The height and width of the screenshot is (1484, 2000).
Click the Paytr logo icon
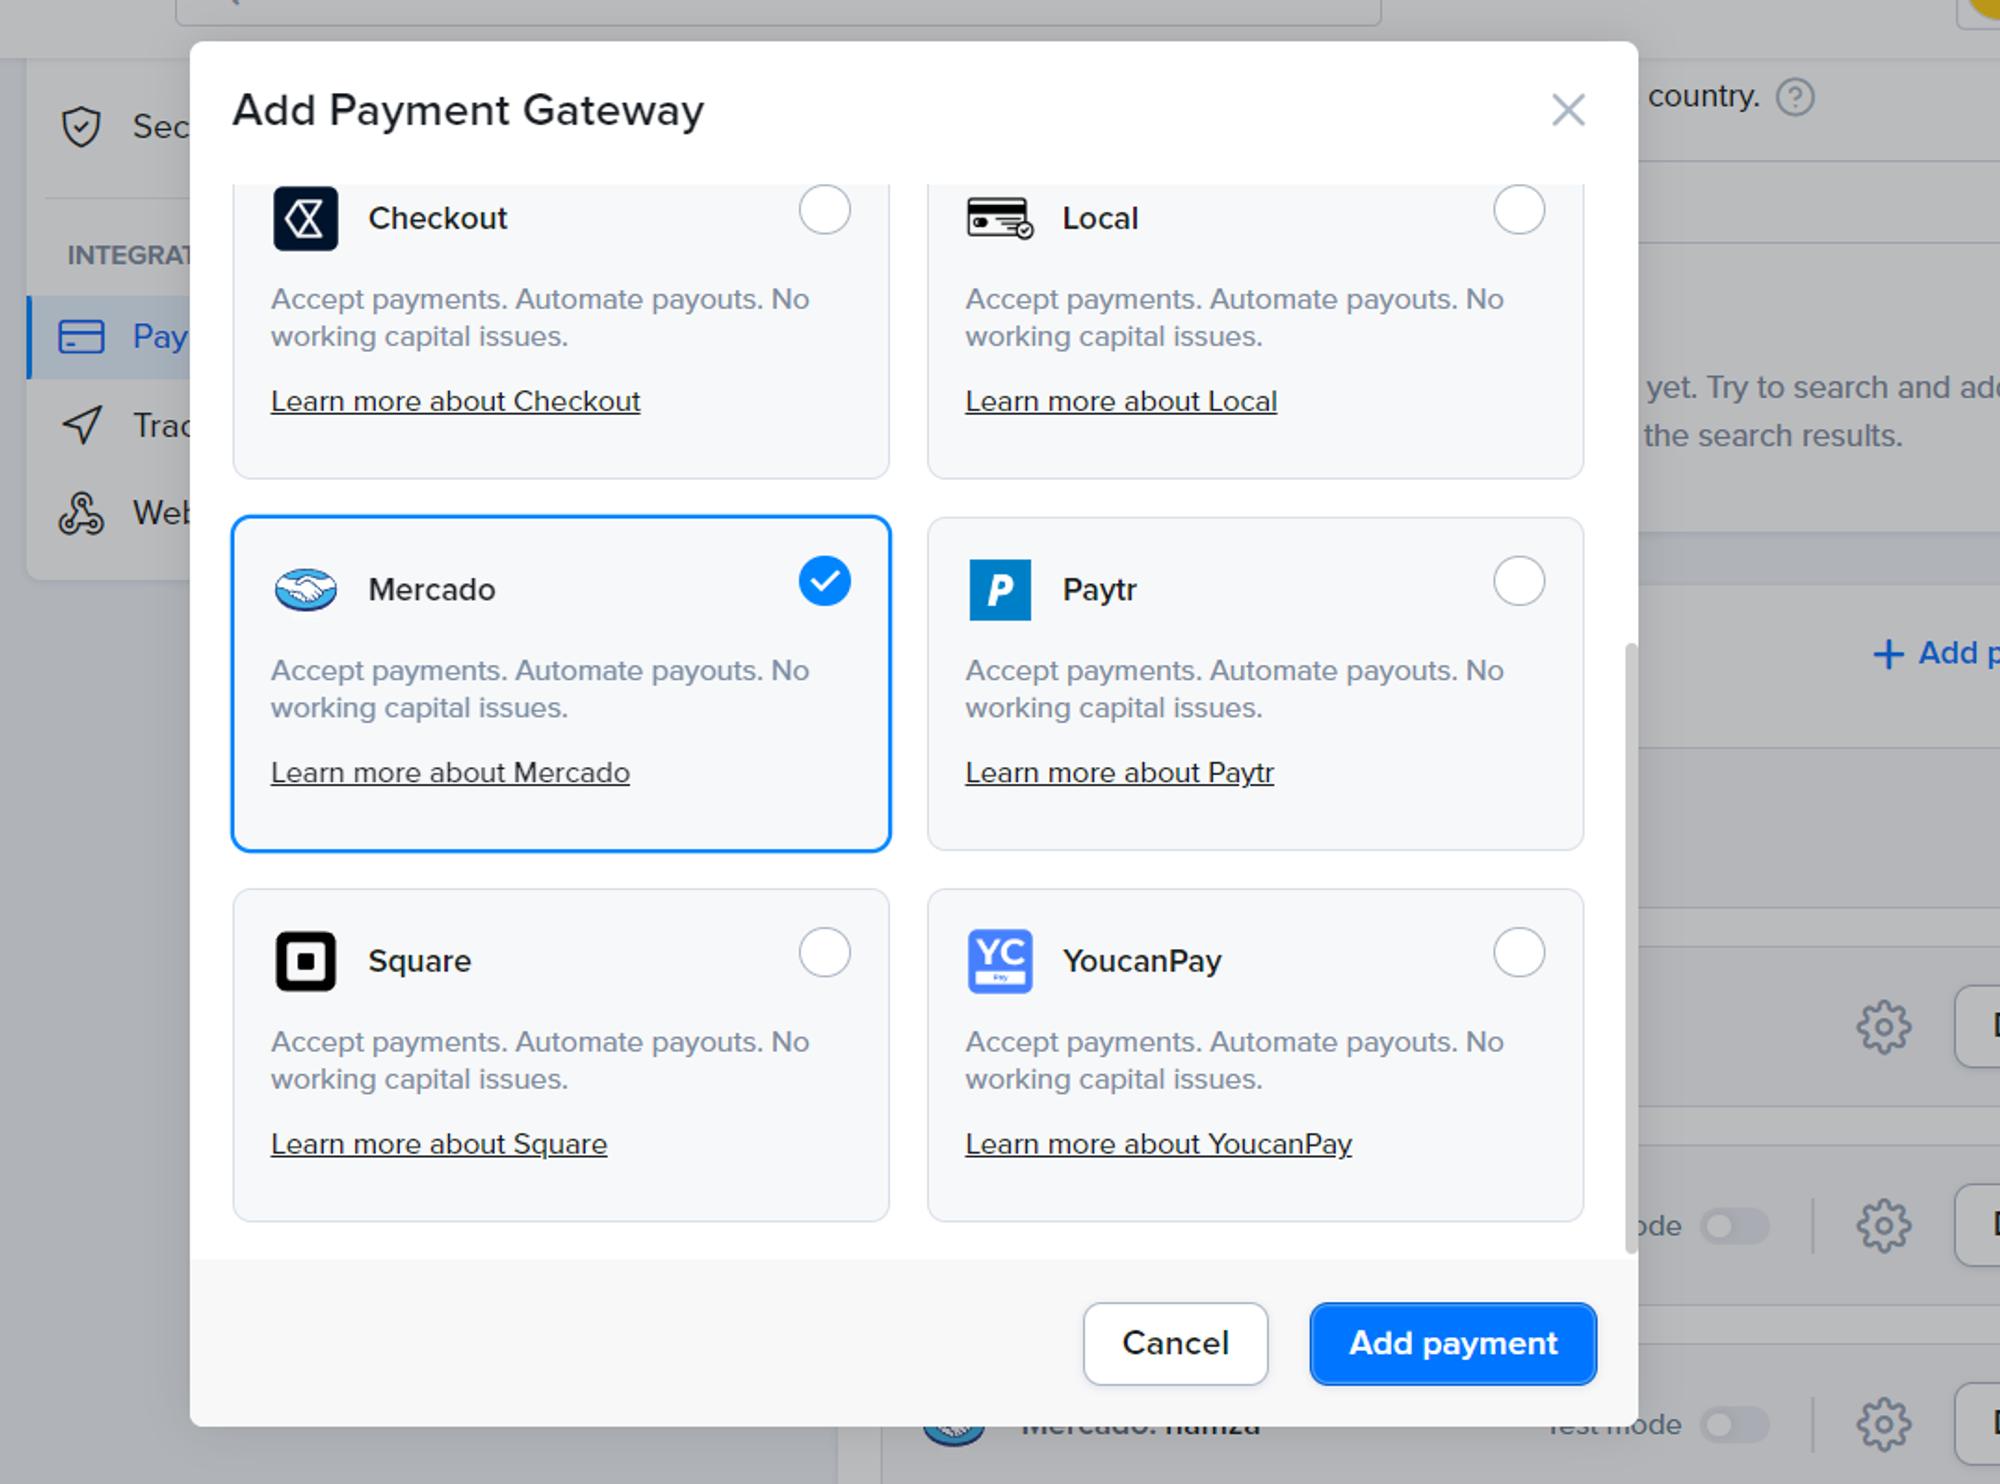999,590
